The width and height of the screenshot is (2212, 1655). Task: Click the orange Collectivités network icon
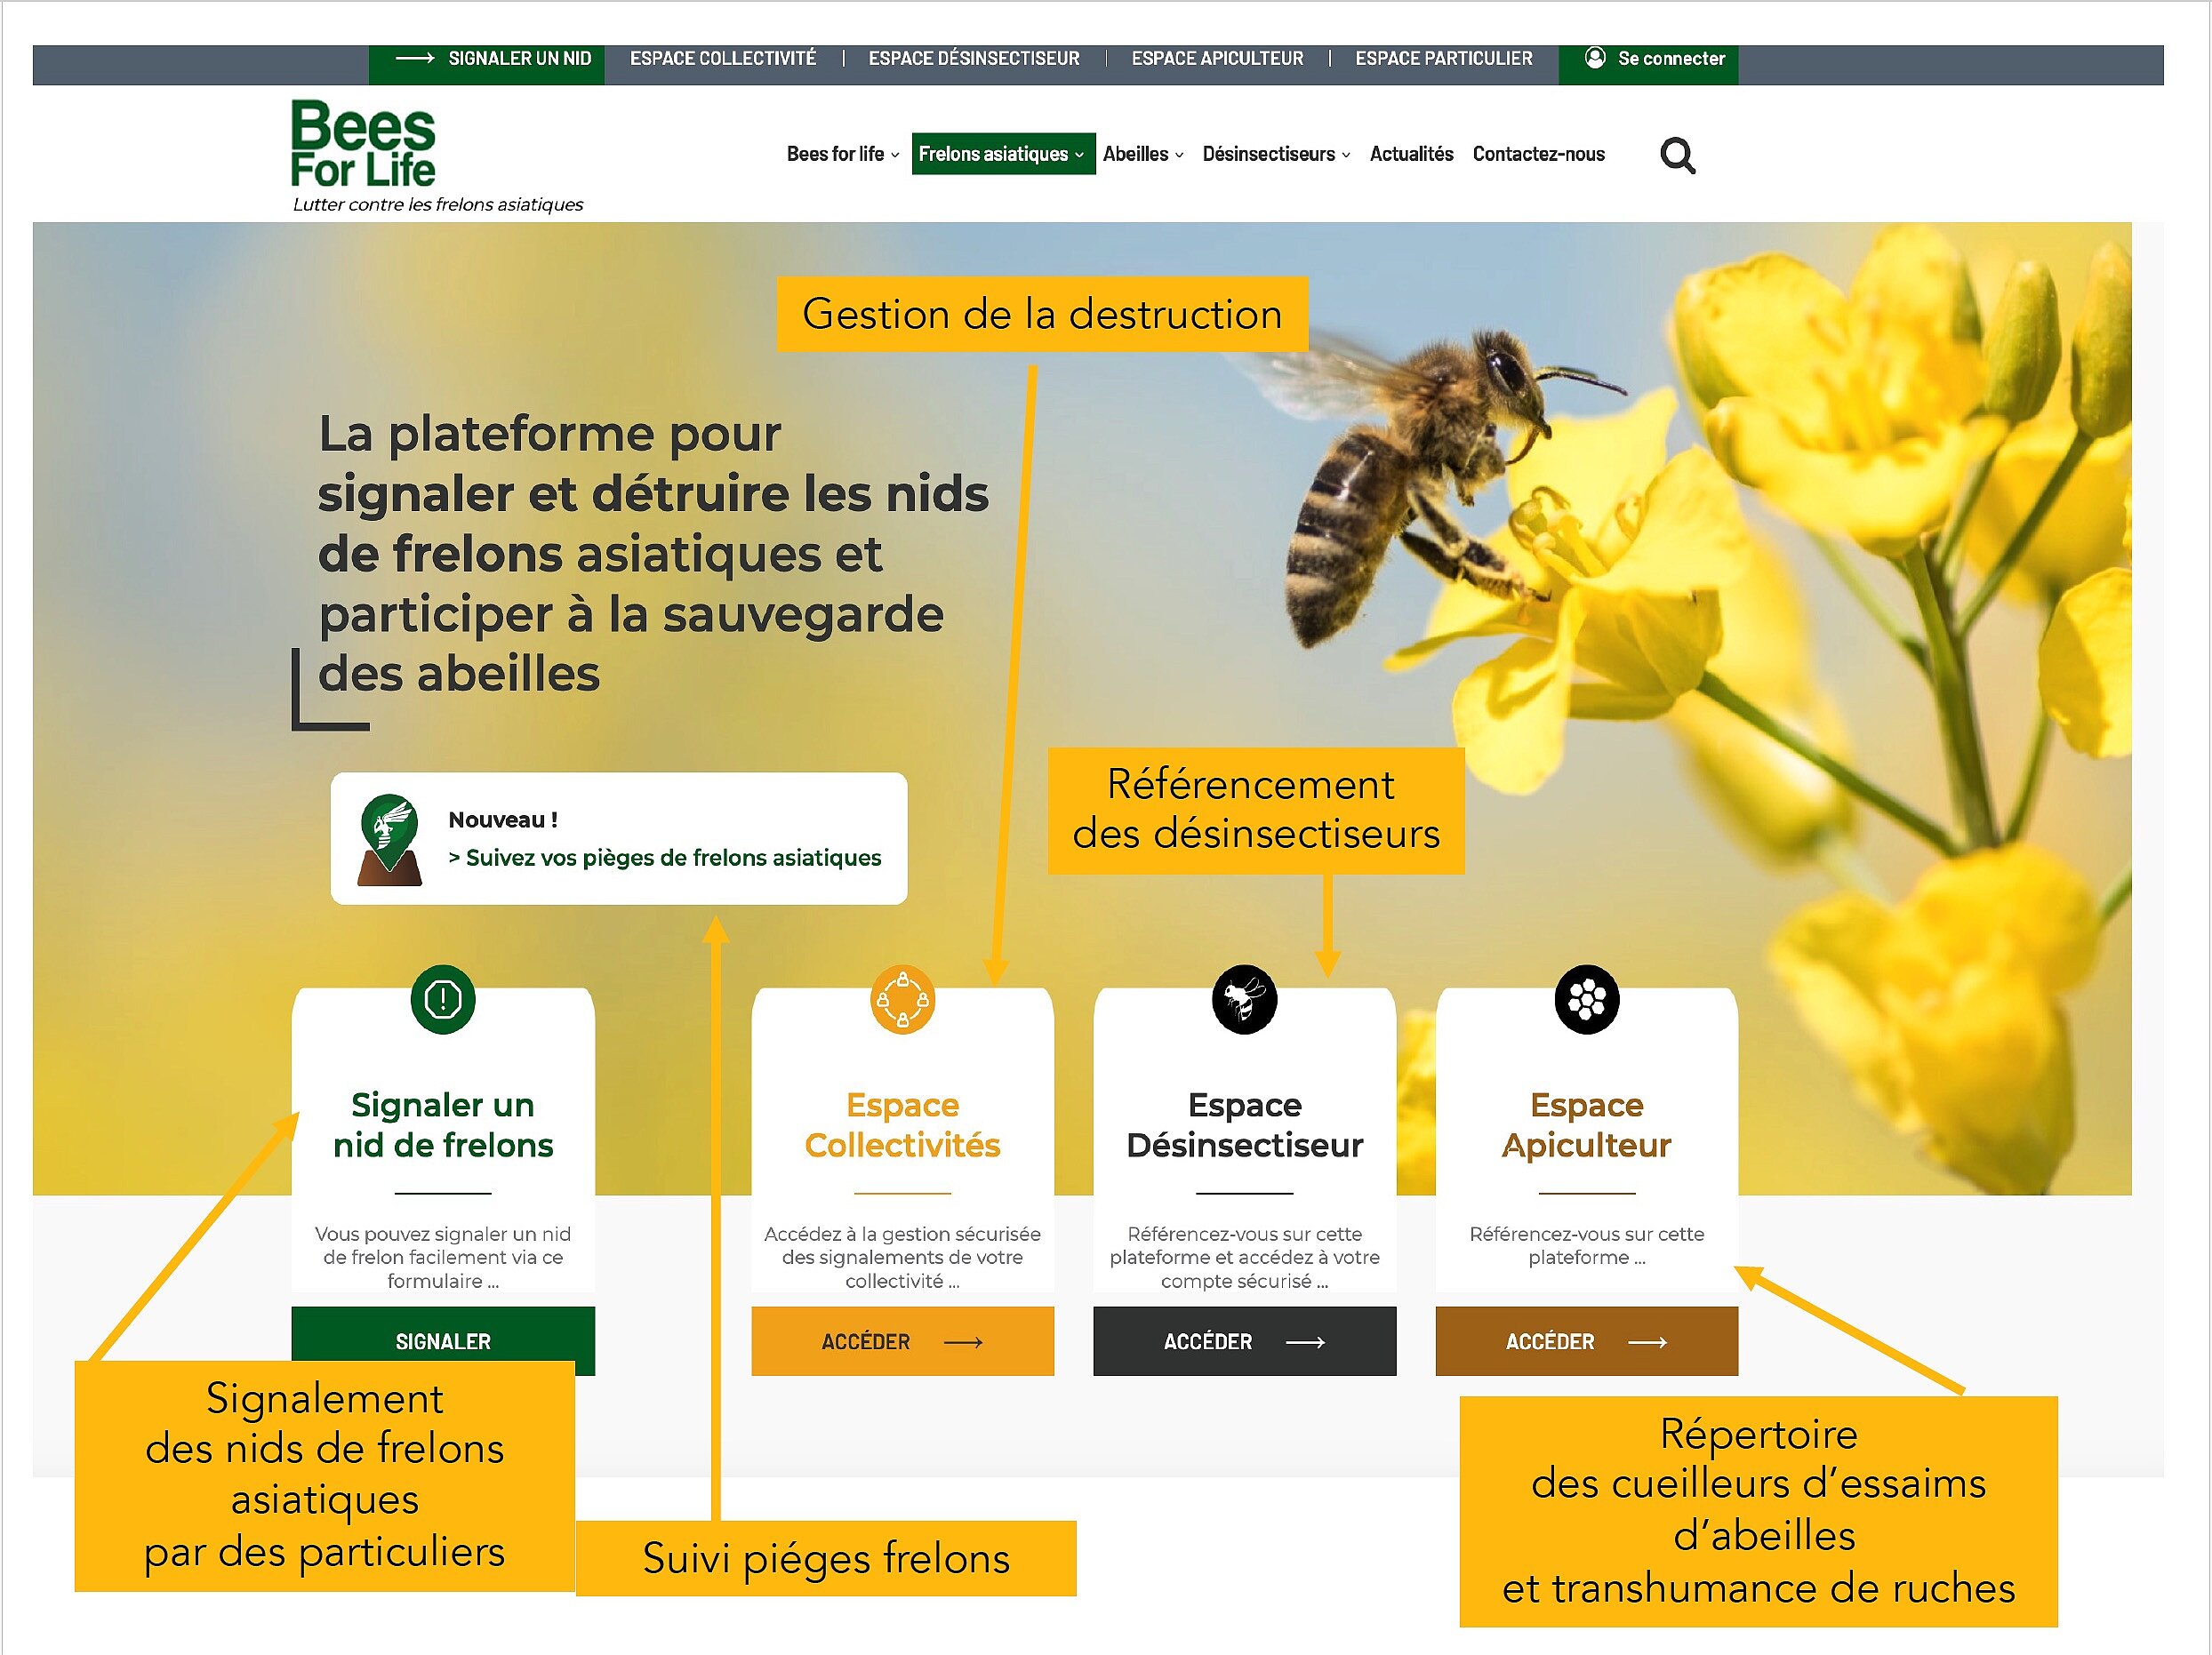[902, 999]
